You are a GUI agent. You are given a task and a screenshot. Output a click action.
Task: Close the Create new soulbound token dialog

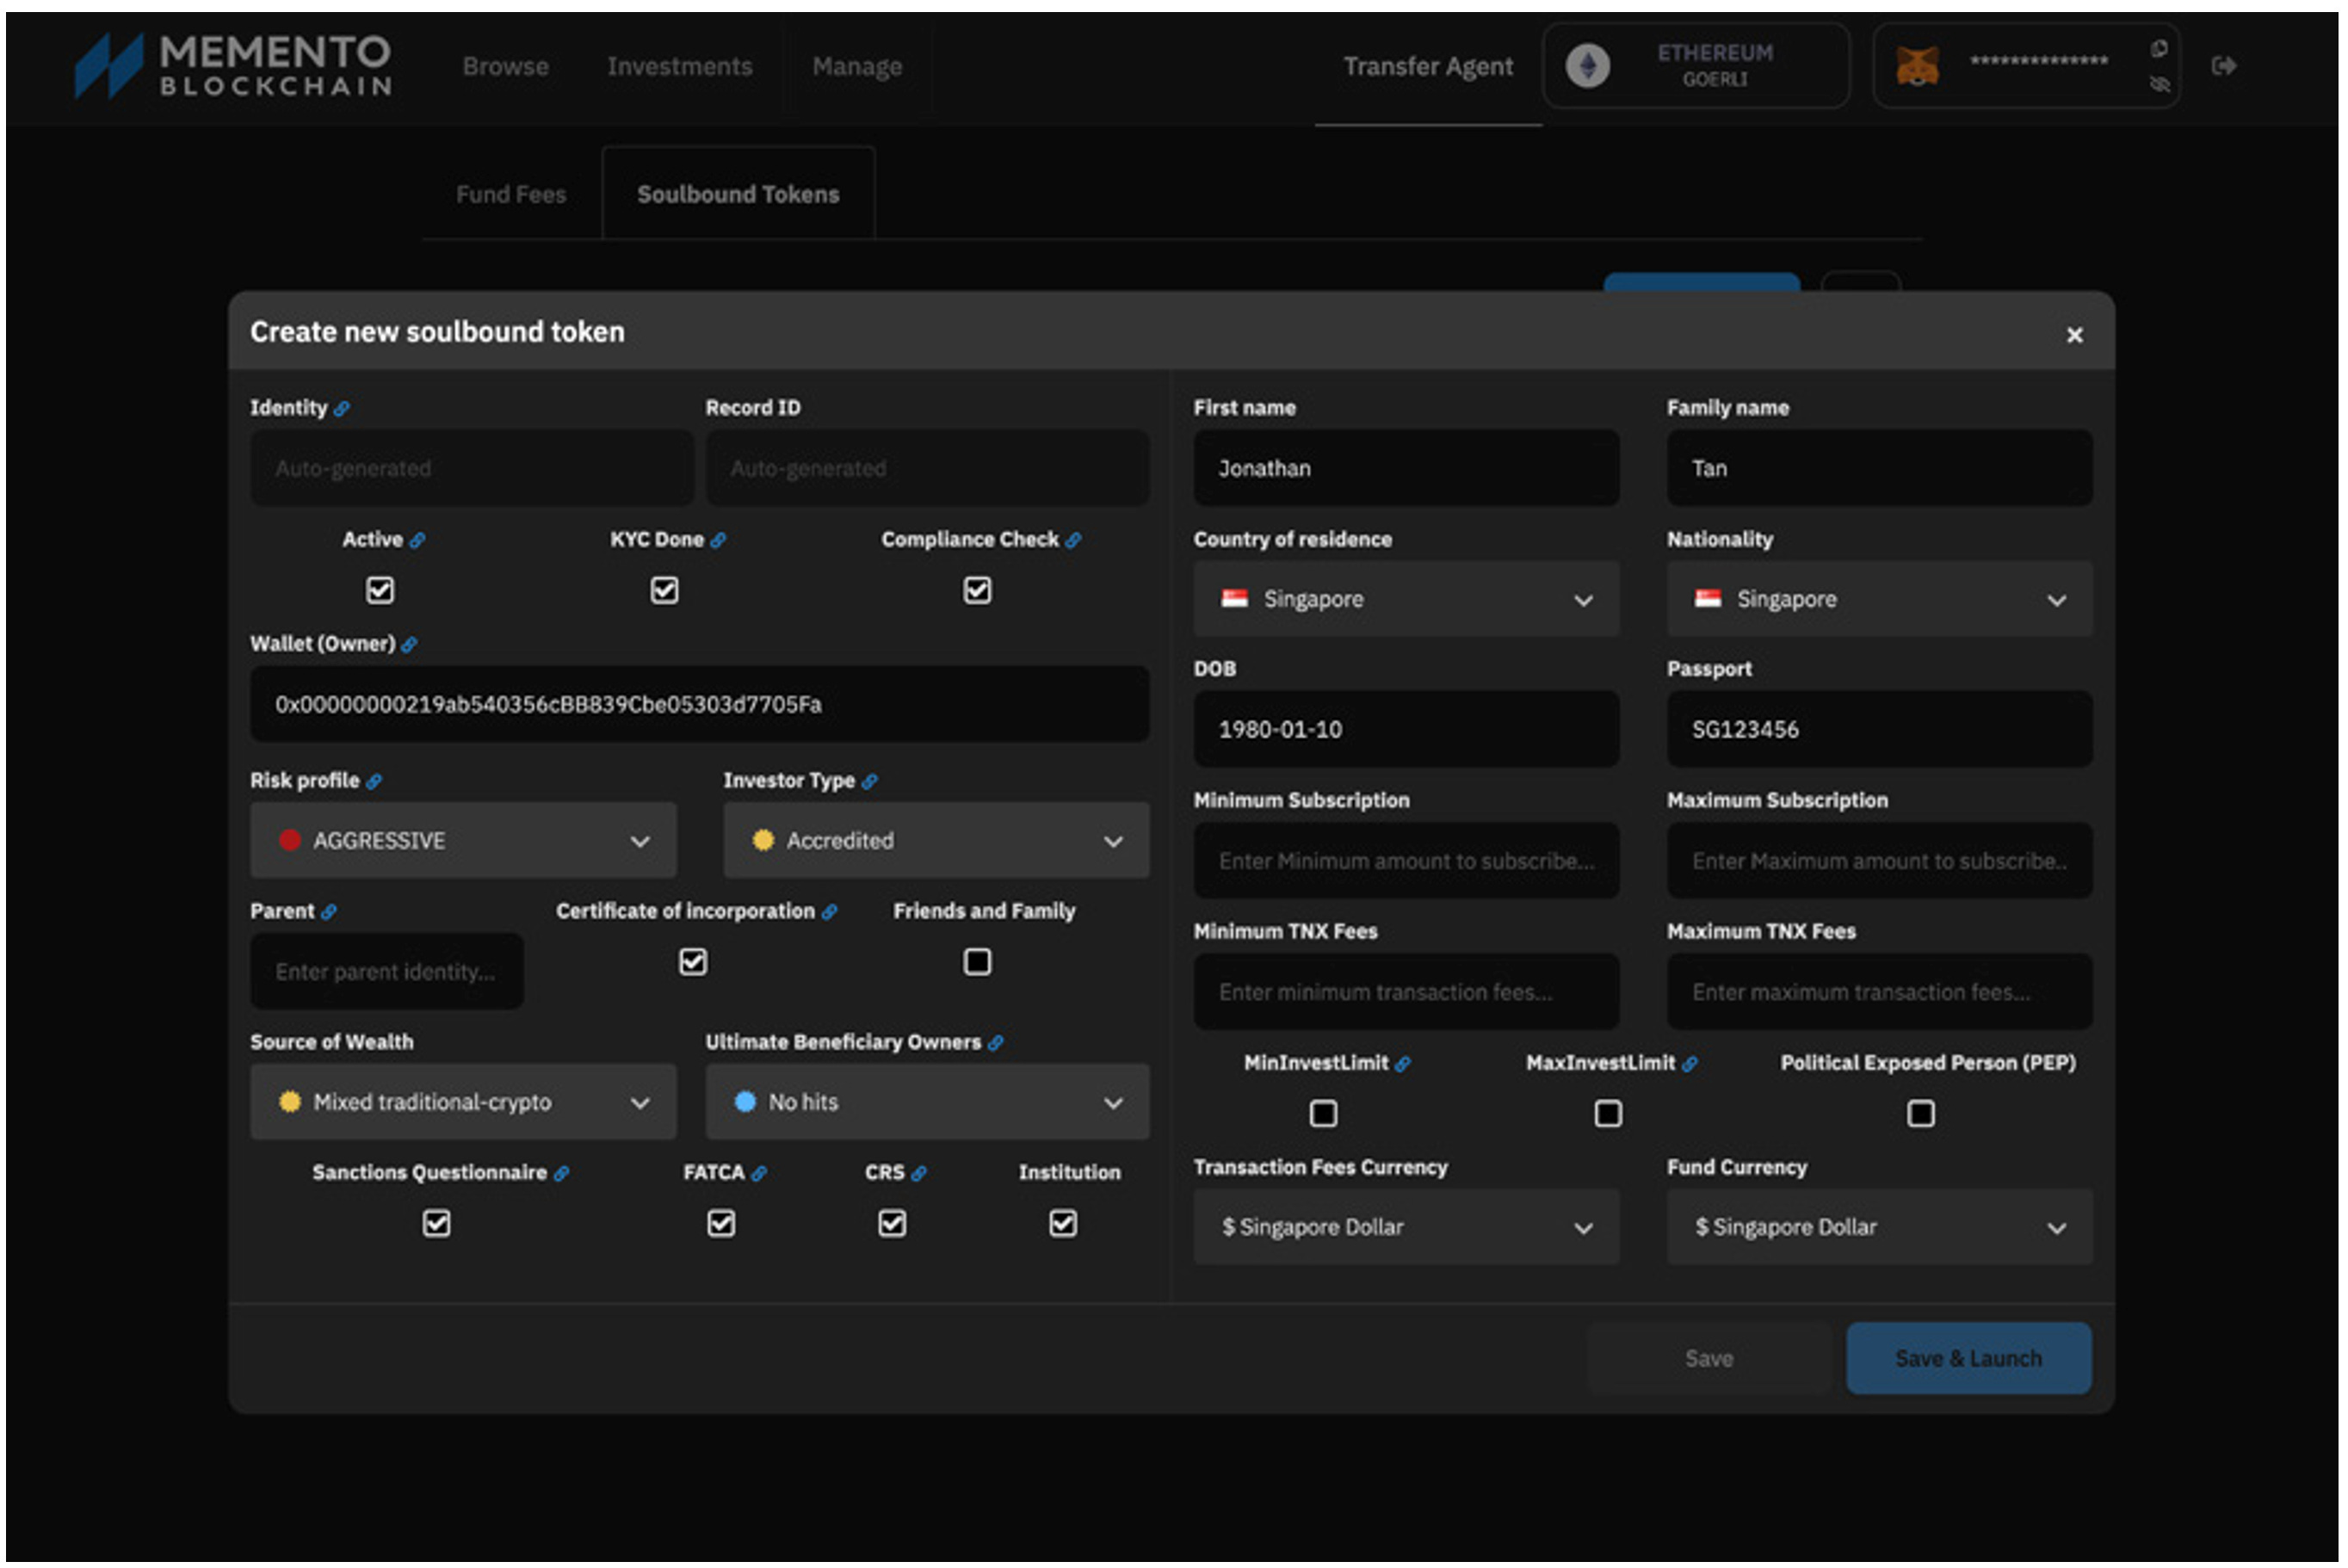pos(2074,336)
